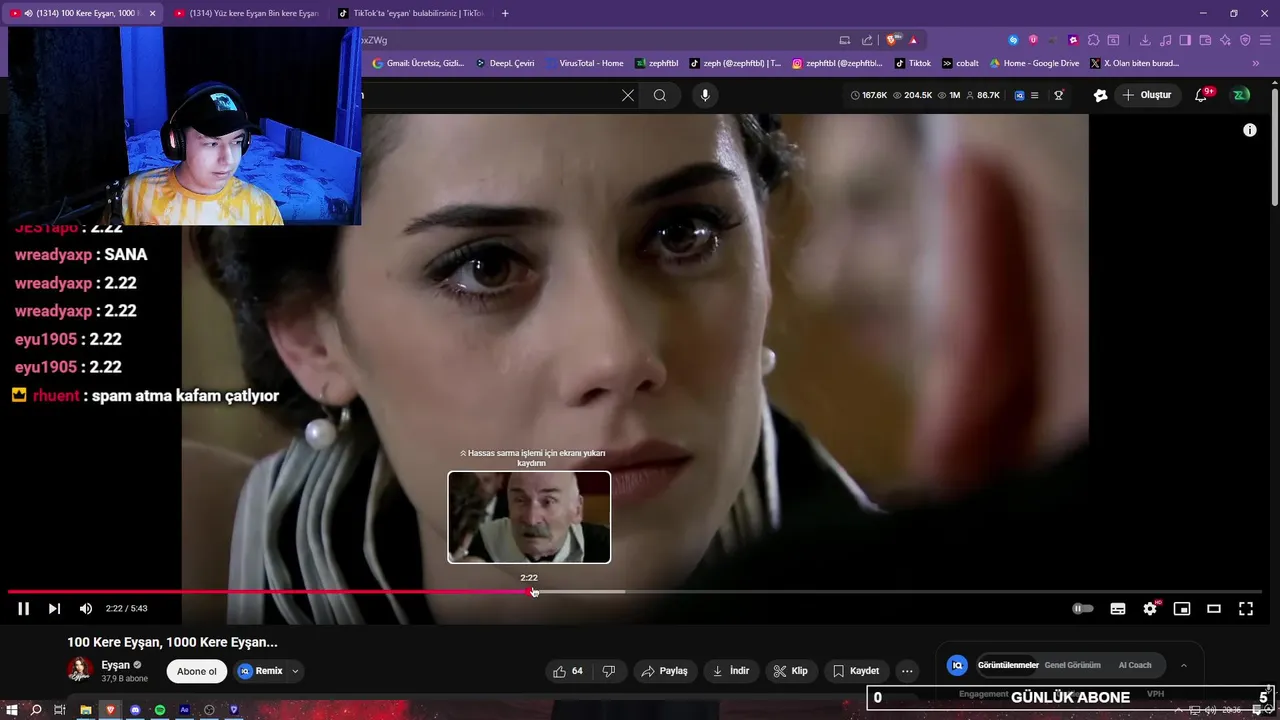Open video player settings gear
This screenshot has width=1280, height=720.
1150,609
